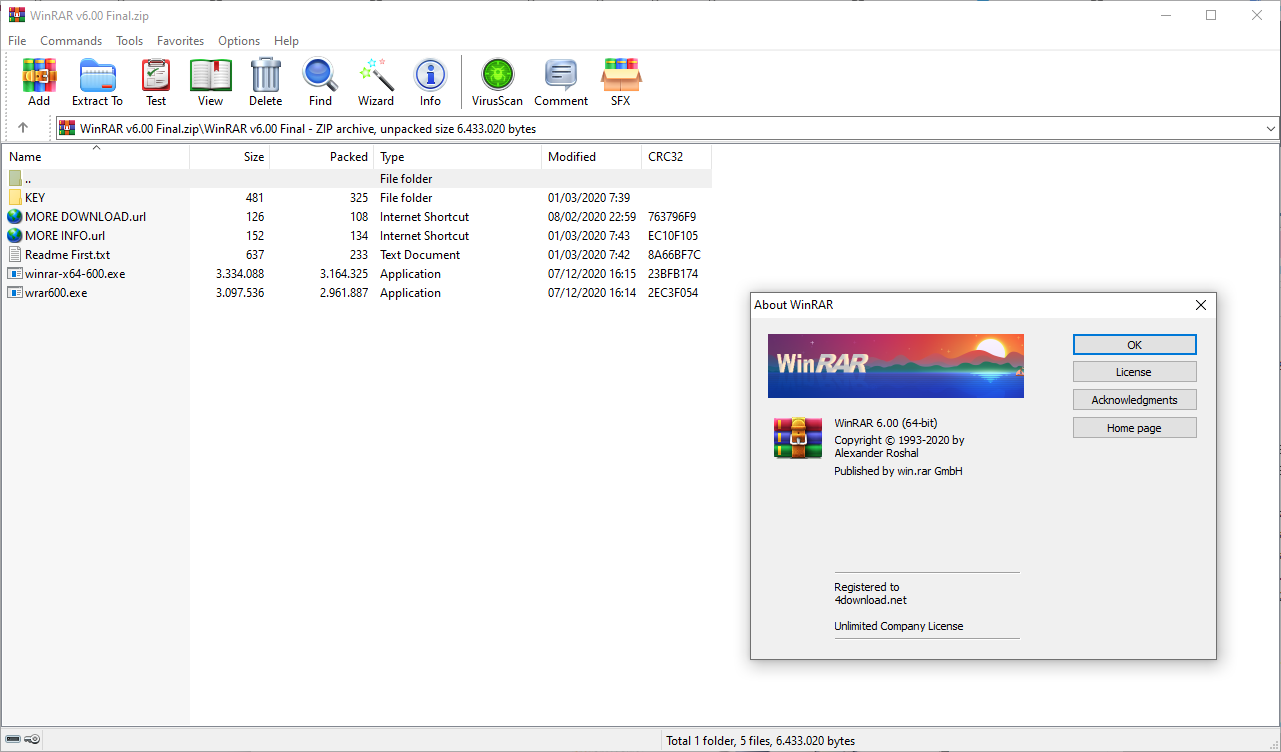Click CRC32 value 23BFB174
The height and width of the screenshot is (752, 1281).
[x=673, y=274]
